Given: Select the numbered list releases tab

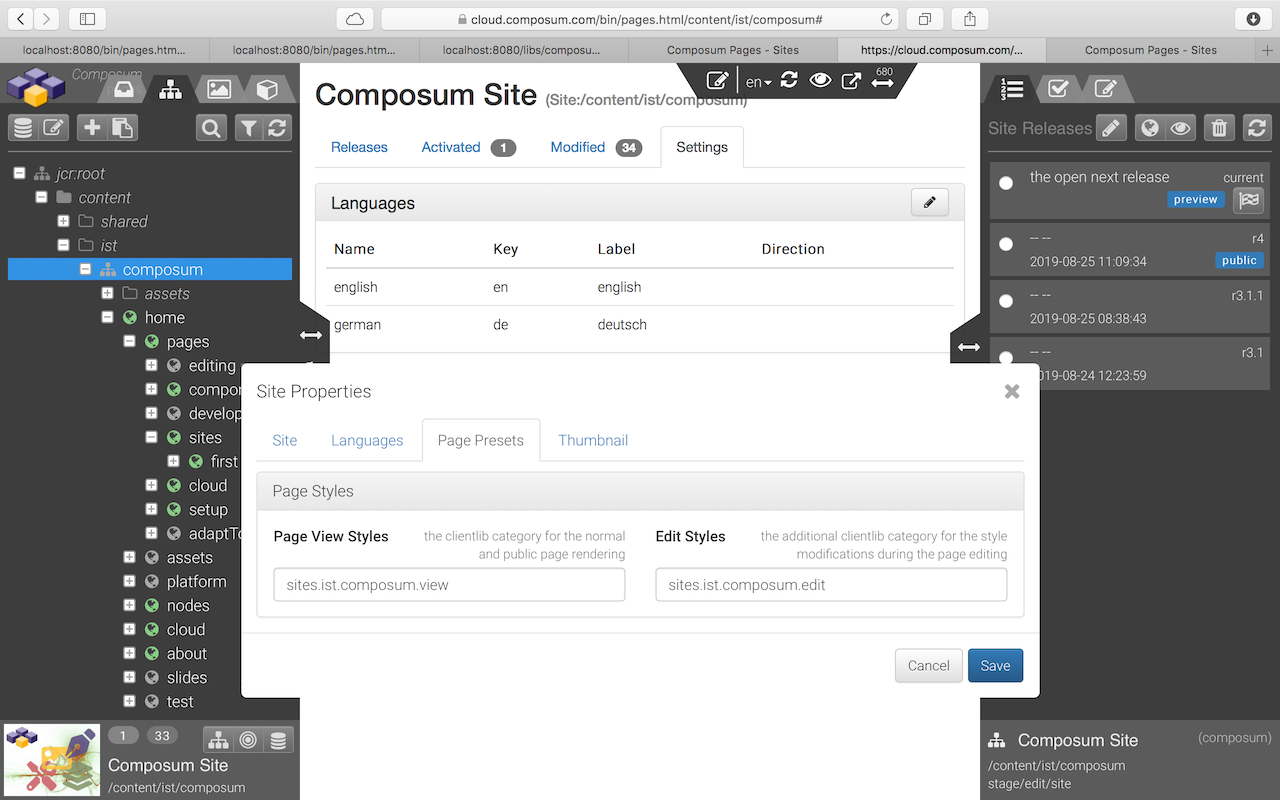Looking at the screenshot, I should tap(1011, 89).
